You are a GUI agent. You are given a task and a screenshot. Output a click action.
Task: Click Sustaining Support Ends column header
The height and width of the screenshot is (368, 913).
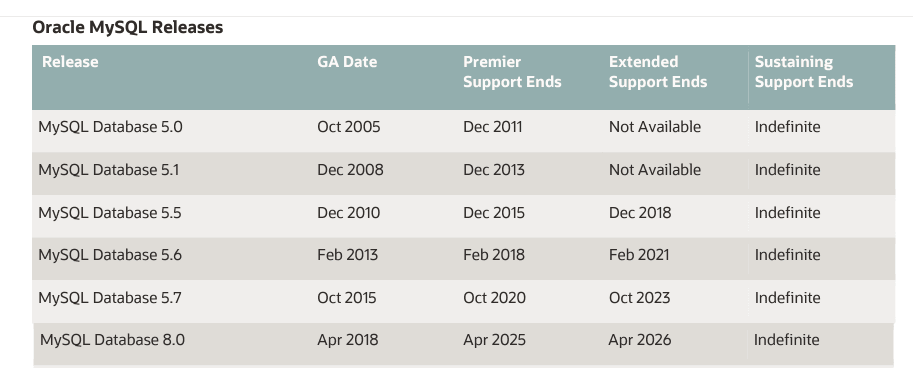point(804,72)
